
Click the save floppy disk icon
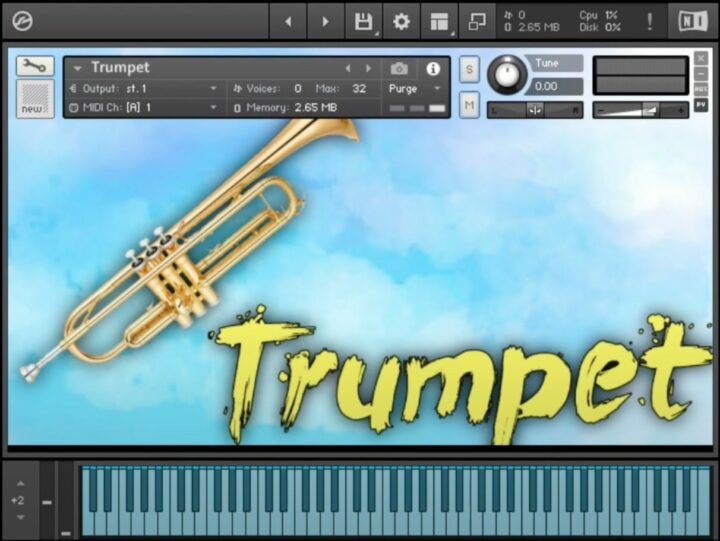(x=364, y=21)
